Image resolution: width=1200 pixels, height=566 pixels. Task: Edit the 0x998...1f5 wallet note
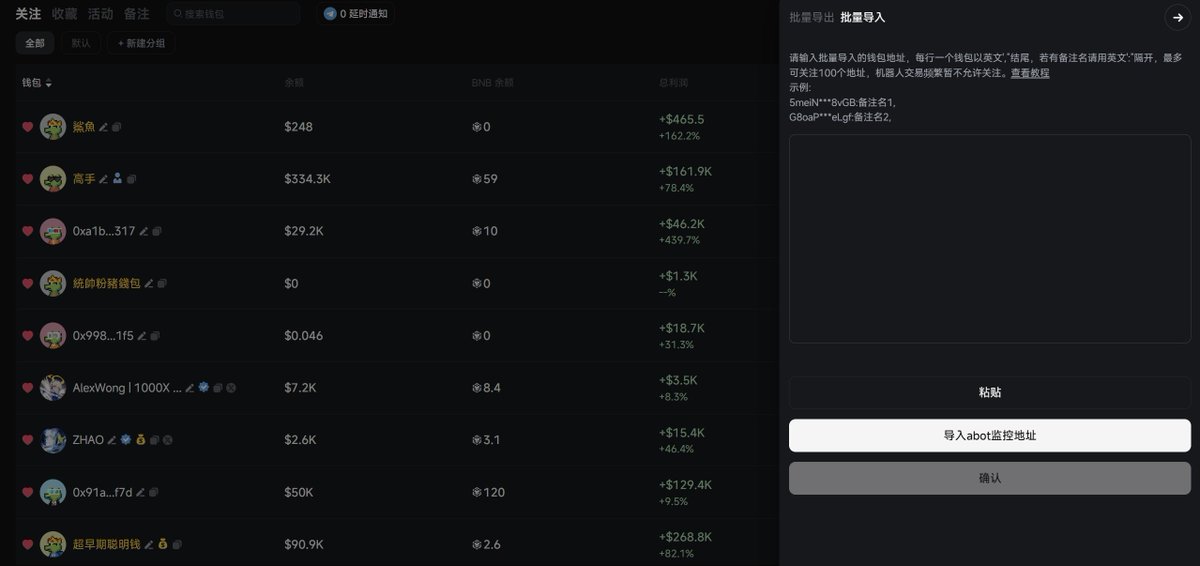coord(141,336)
